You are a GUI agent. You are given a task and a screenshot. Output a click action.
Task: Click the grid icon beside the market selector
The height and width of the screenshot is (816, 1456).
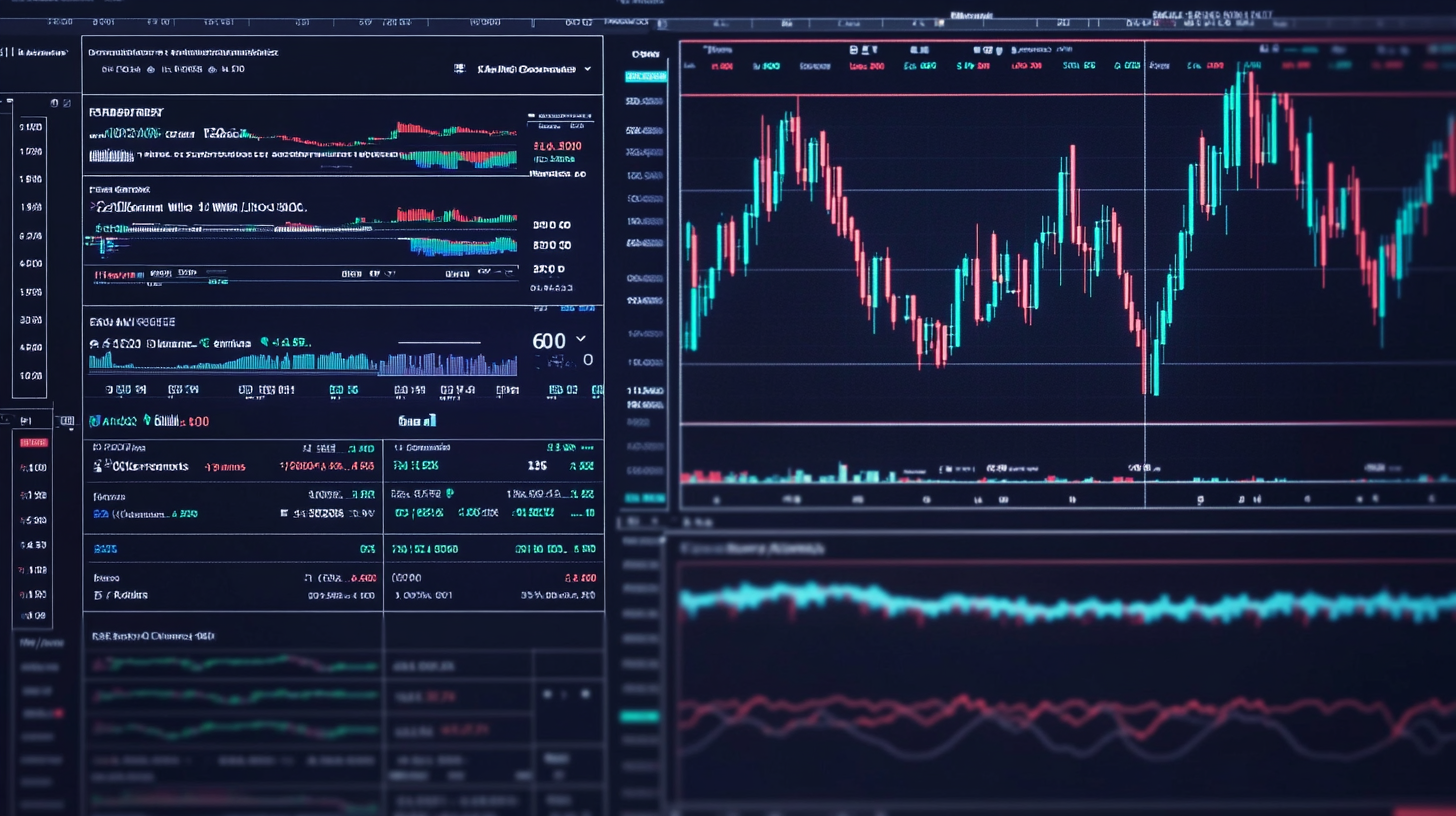pyautogui.click(x=459, y=68)
